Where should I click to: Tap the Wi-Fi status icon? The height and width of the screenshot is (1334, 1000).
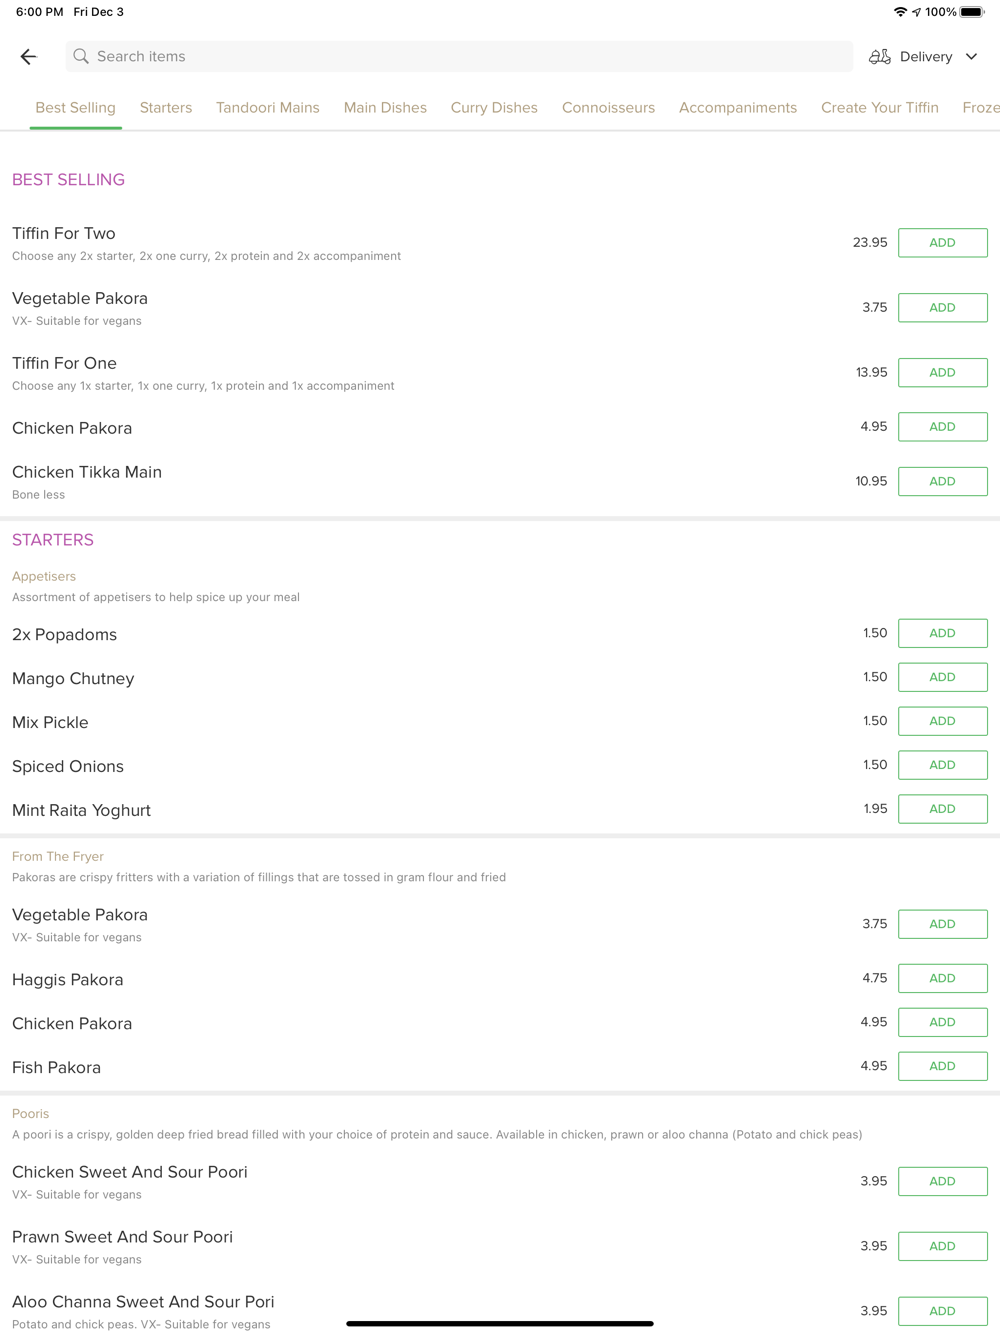[x=900, y=12]
